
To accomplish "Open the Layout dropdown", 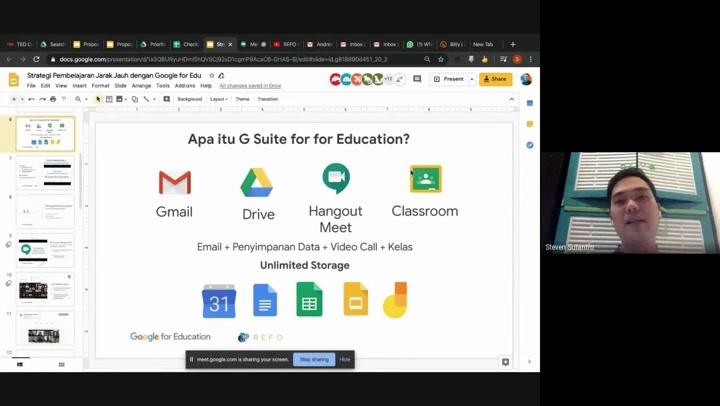I will (x=219, y=99).
